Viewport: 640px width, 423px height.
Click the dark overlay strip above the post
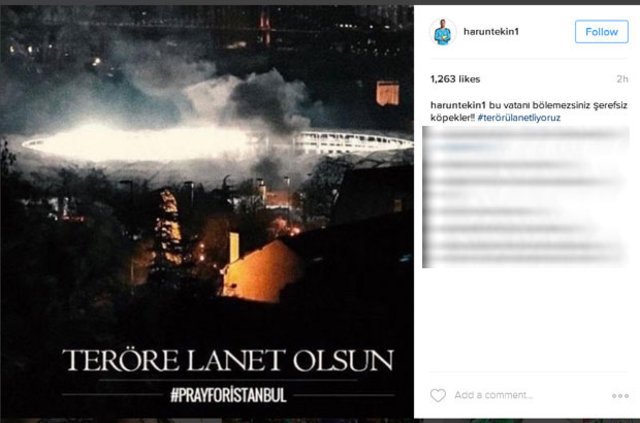click(320, 2)
